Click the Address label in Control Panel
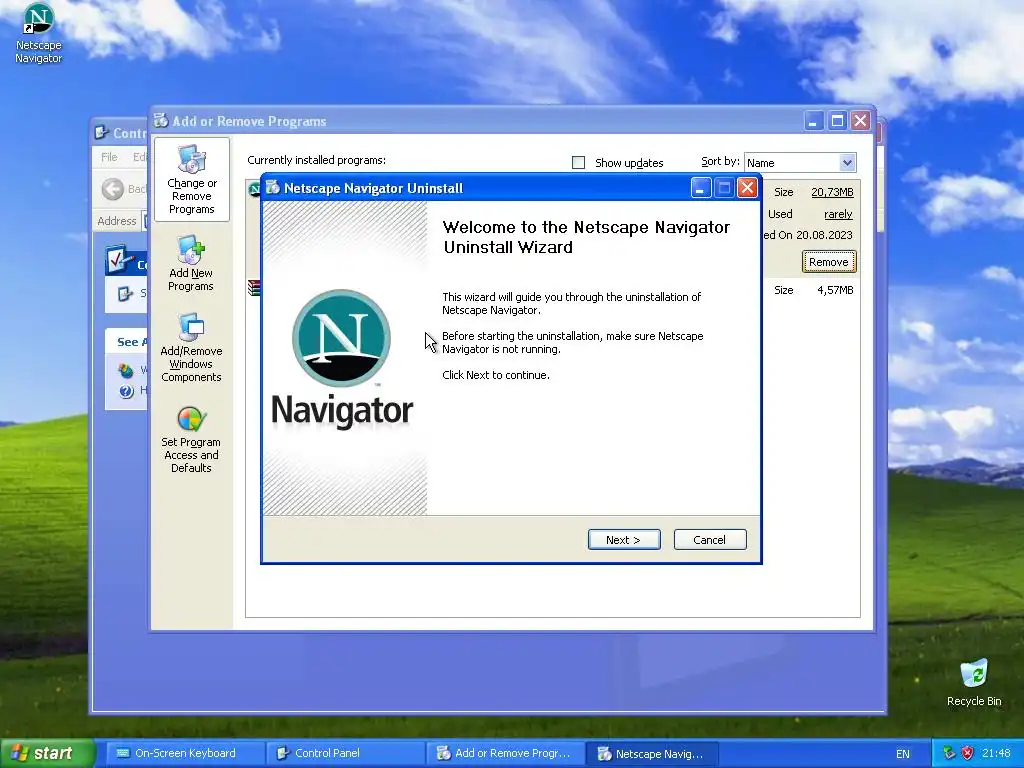The height and width of the screenshot is (768, 1024). click(117, 221)
